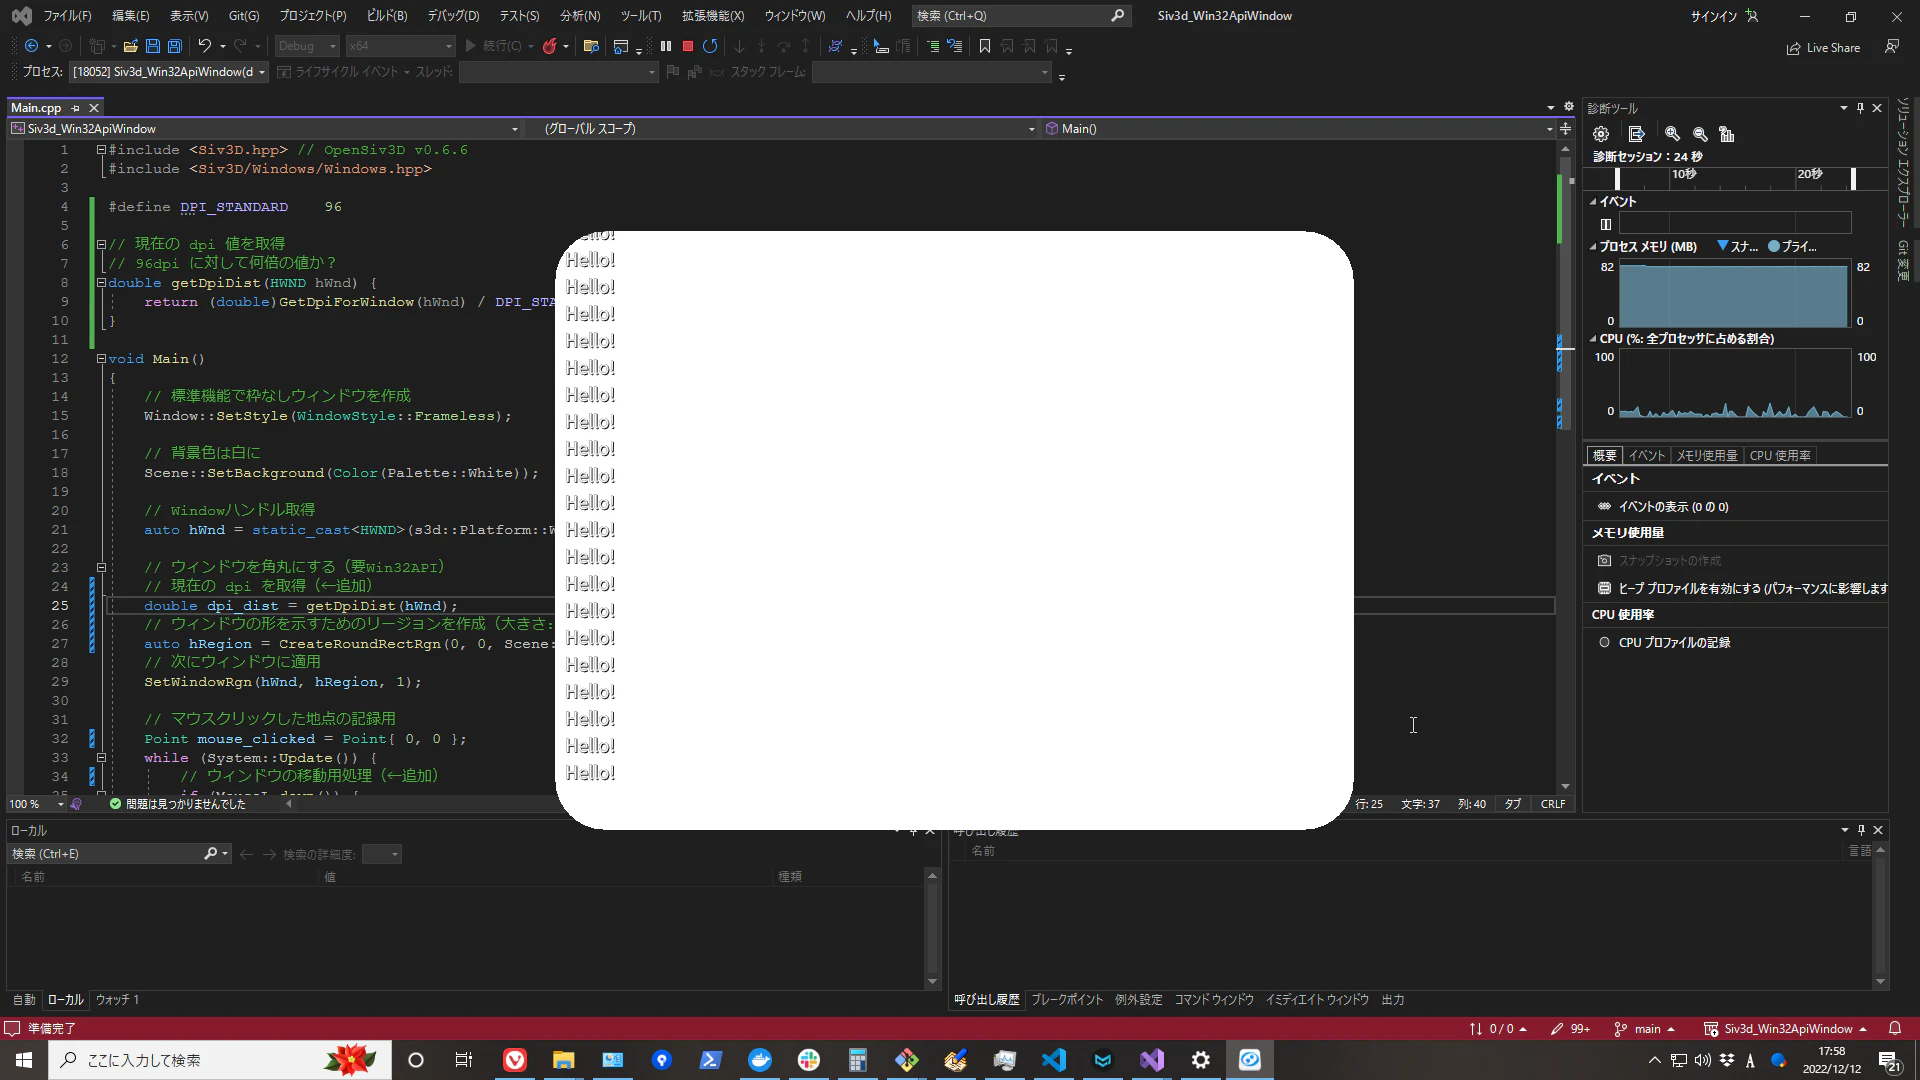Click the Sign in button

tap(1725, 16)
